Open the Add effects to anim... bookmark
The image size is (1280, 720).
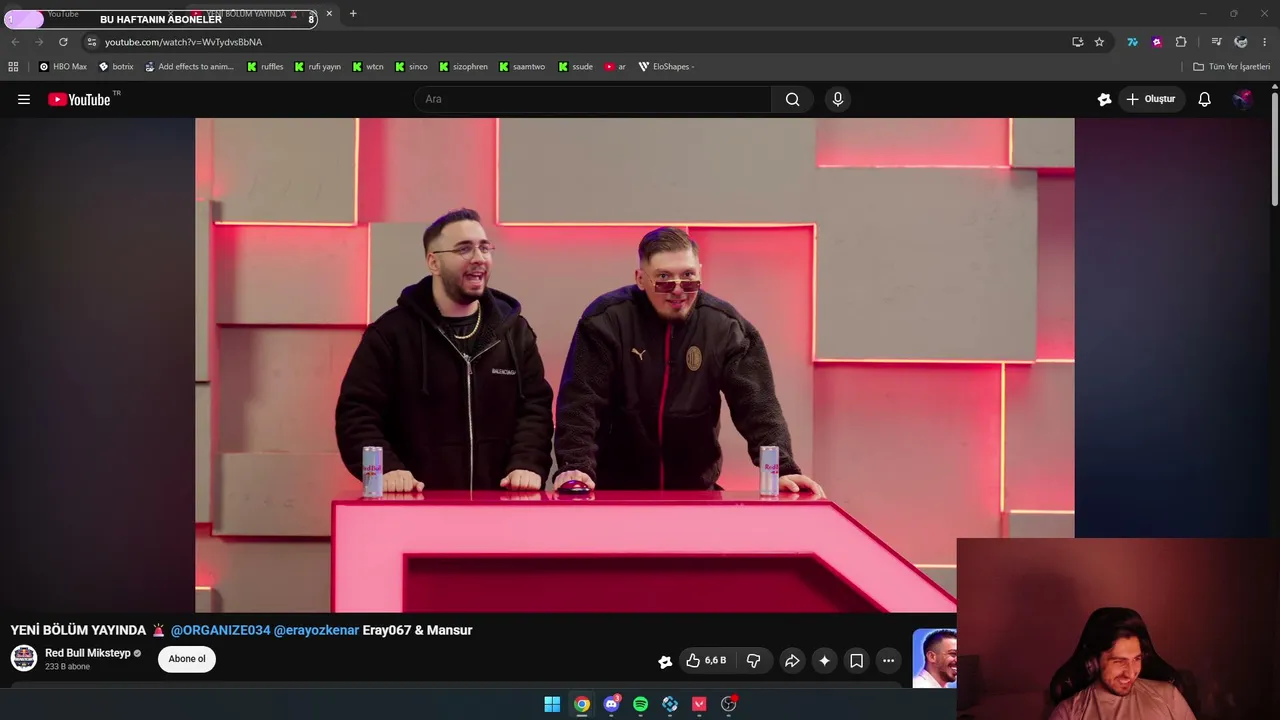pos(189,67)
